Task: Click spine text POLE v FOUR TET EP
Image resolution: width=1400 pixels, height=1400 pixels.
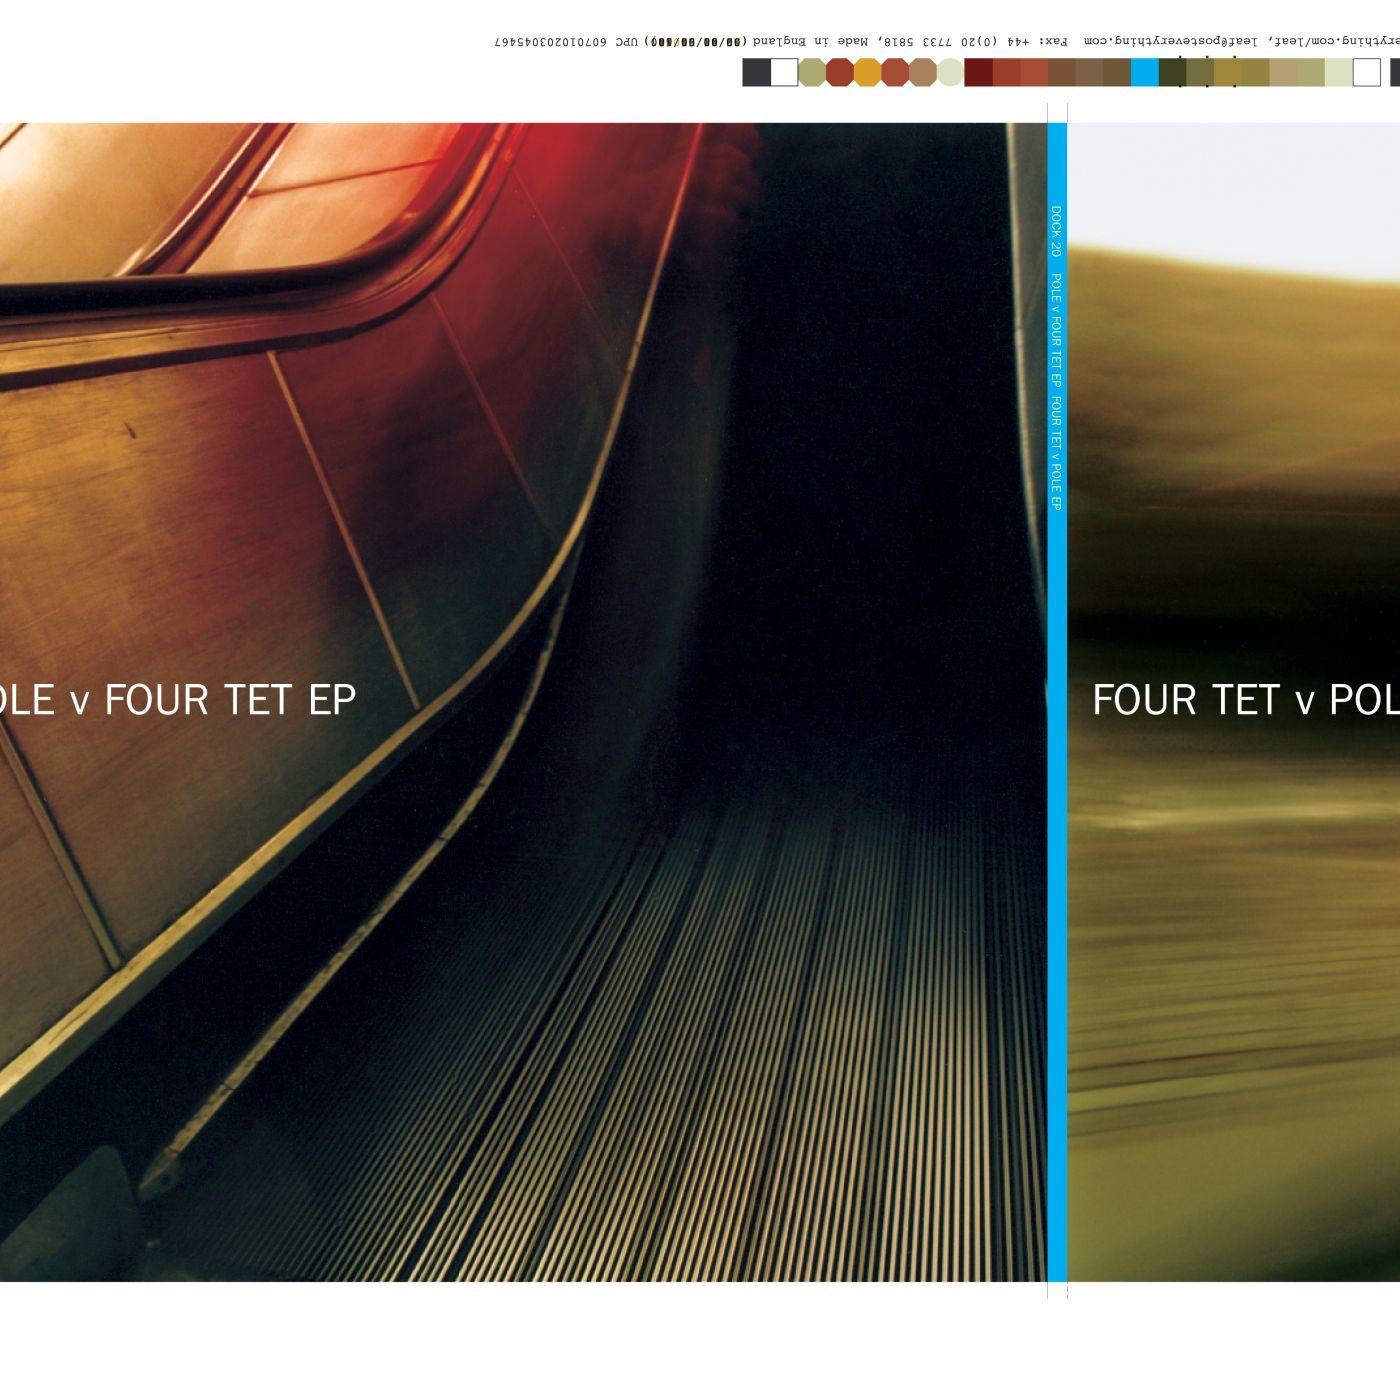Action: click(1056, 330)
